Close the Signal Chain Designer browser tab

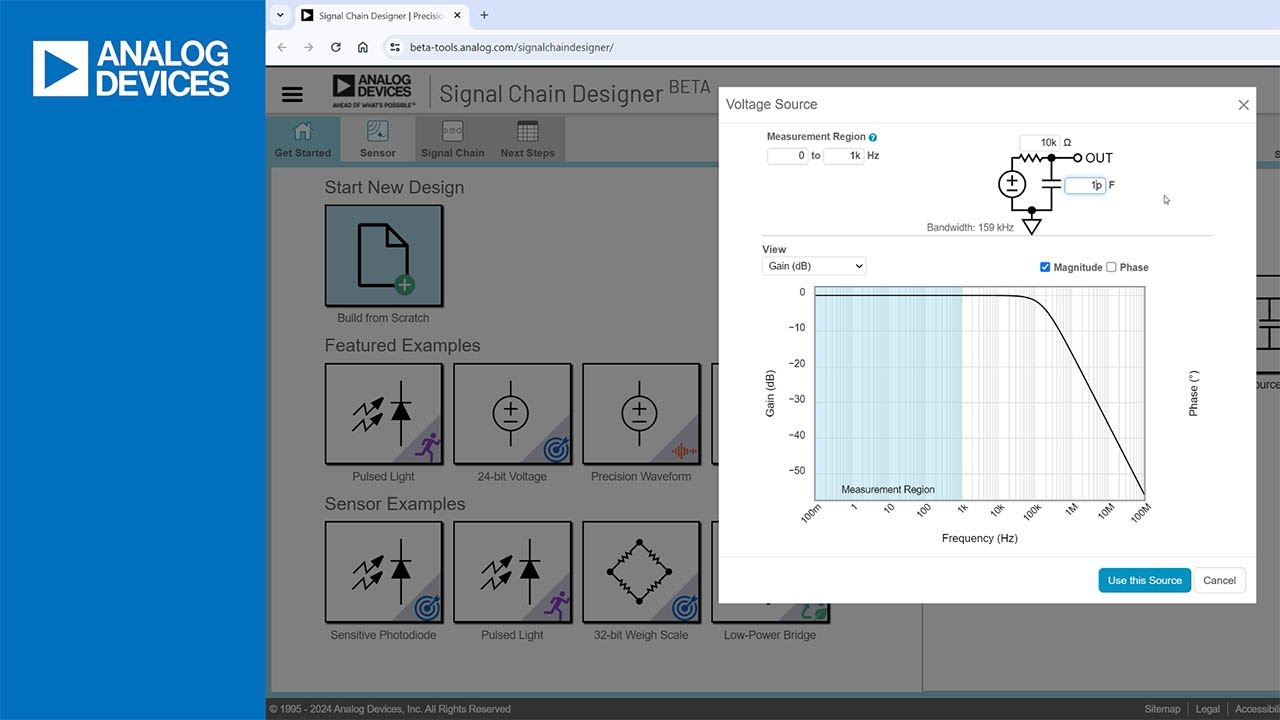[x=457, y=16]
